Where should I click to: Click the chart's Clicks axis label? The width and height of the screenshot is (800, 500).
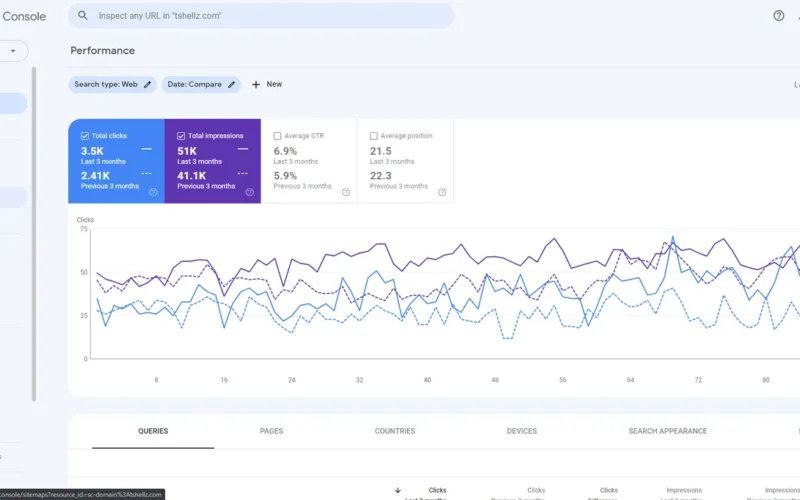tap(85, 220)
